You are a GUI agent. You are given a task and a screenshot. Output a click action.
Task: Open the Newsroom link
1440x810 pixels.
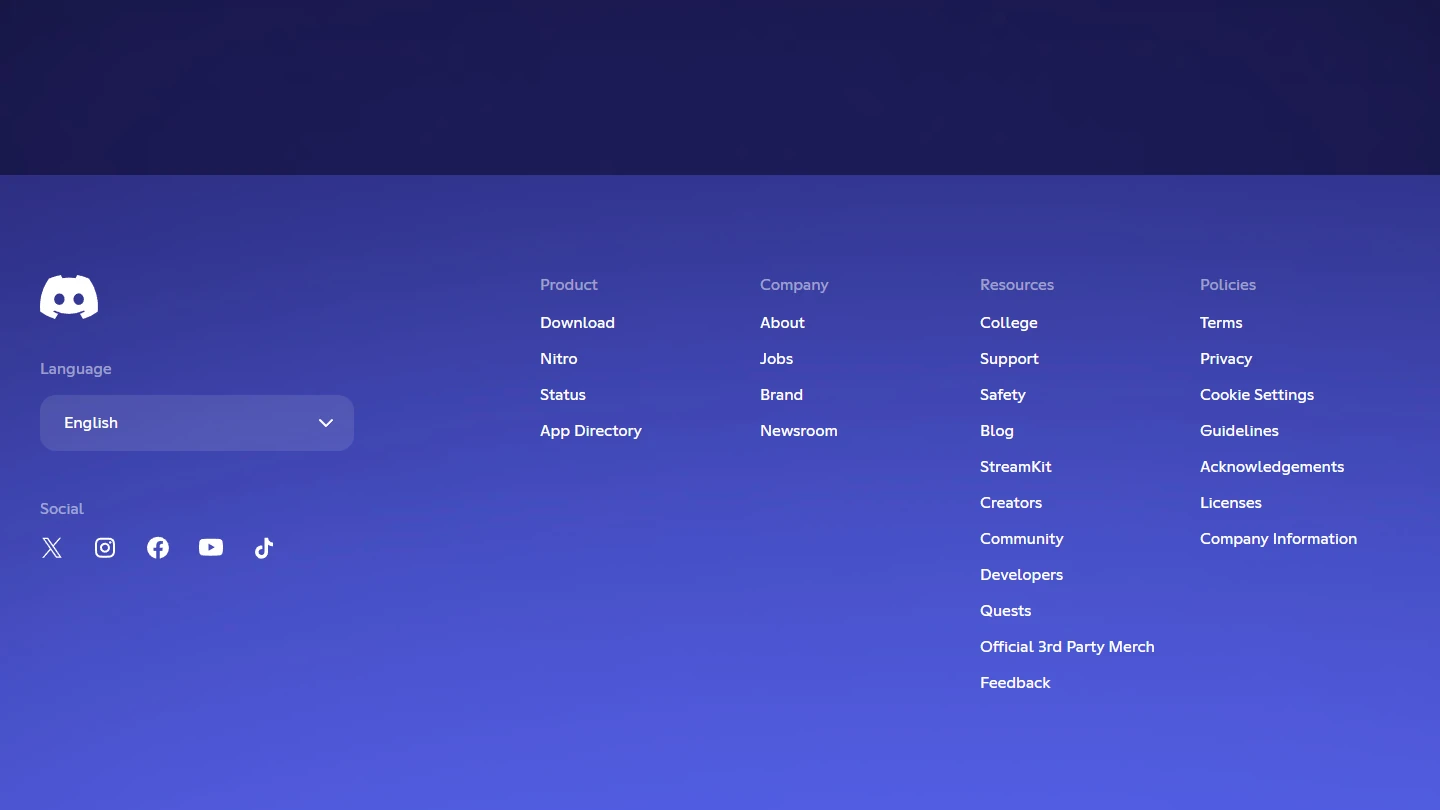click(798, 431)
